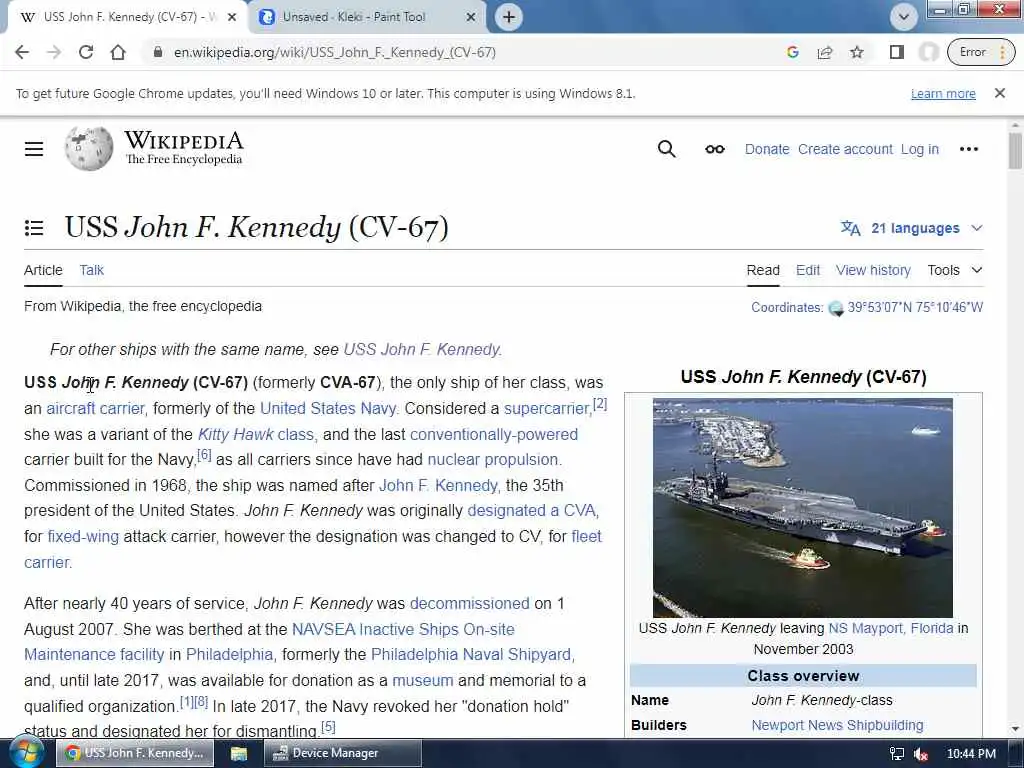Dismiss the Chrome update notification bar
The width and height of the screenshot is (1024, 768).
click(x=999, y=93)
